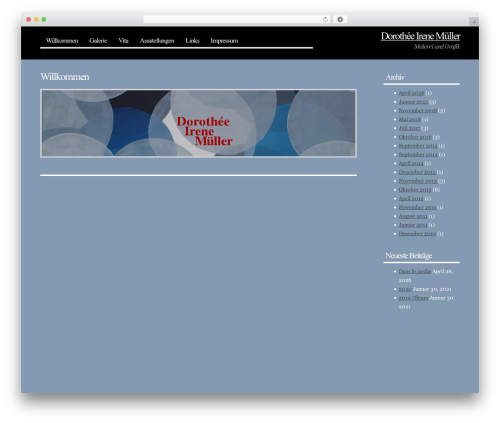
Task: Open the Dezember 2013 archive
Action: tap(417, 172)
